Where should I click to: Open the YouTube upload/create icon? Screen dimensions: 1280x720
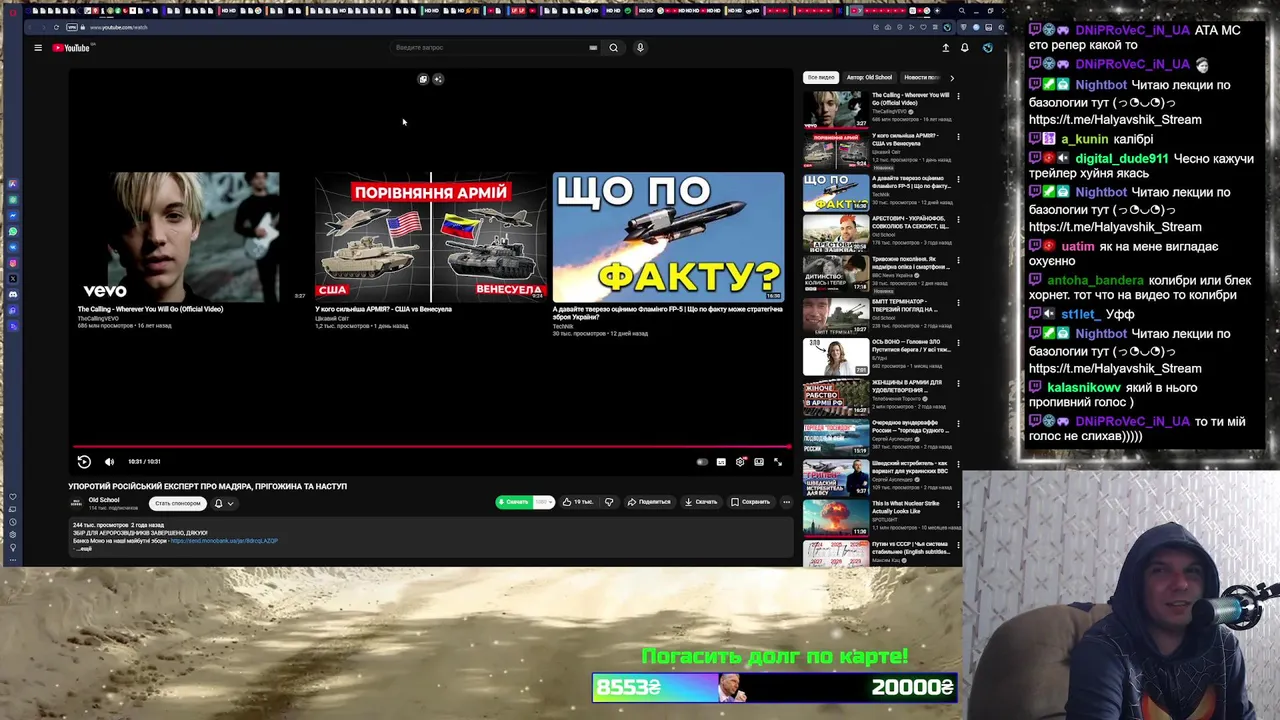point(945,48)
